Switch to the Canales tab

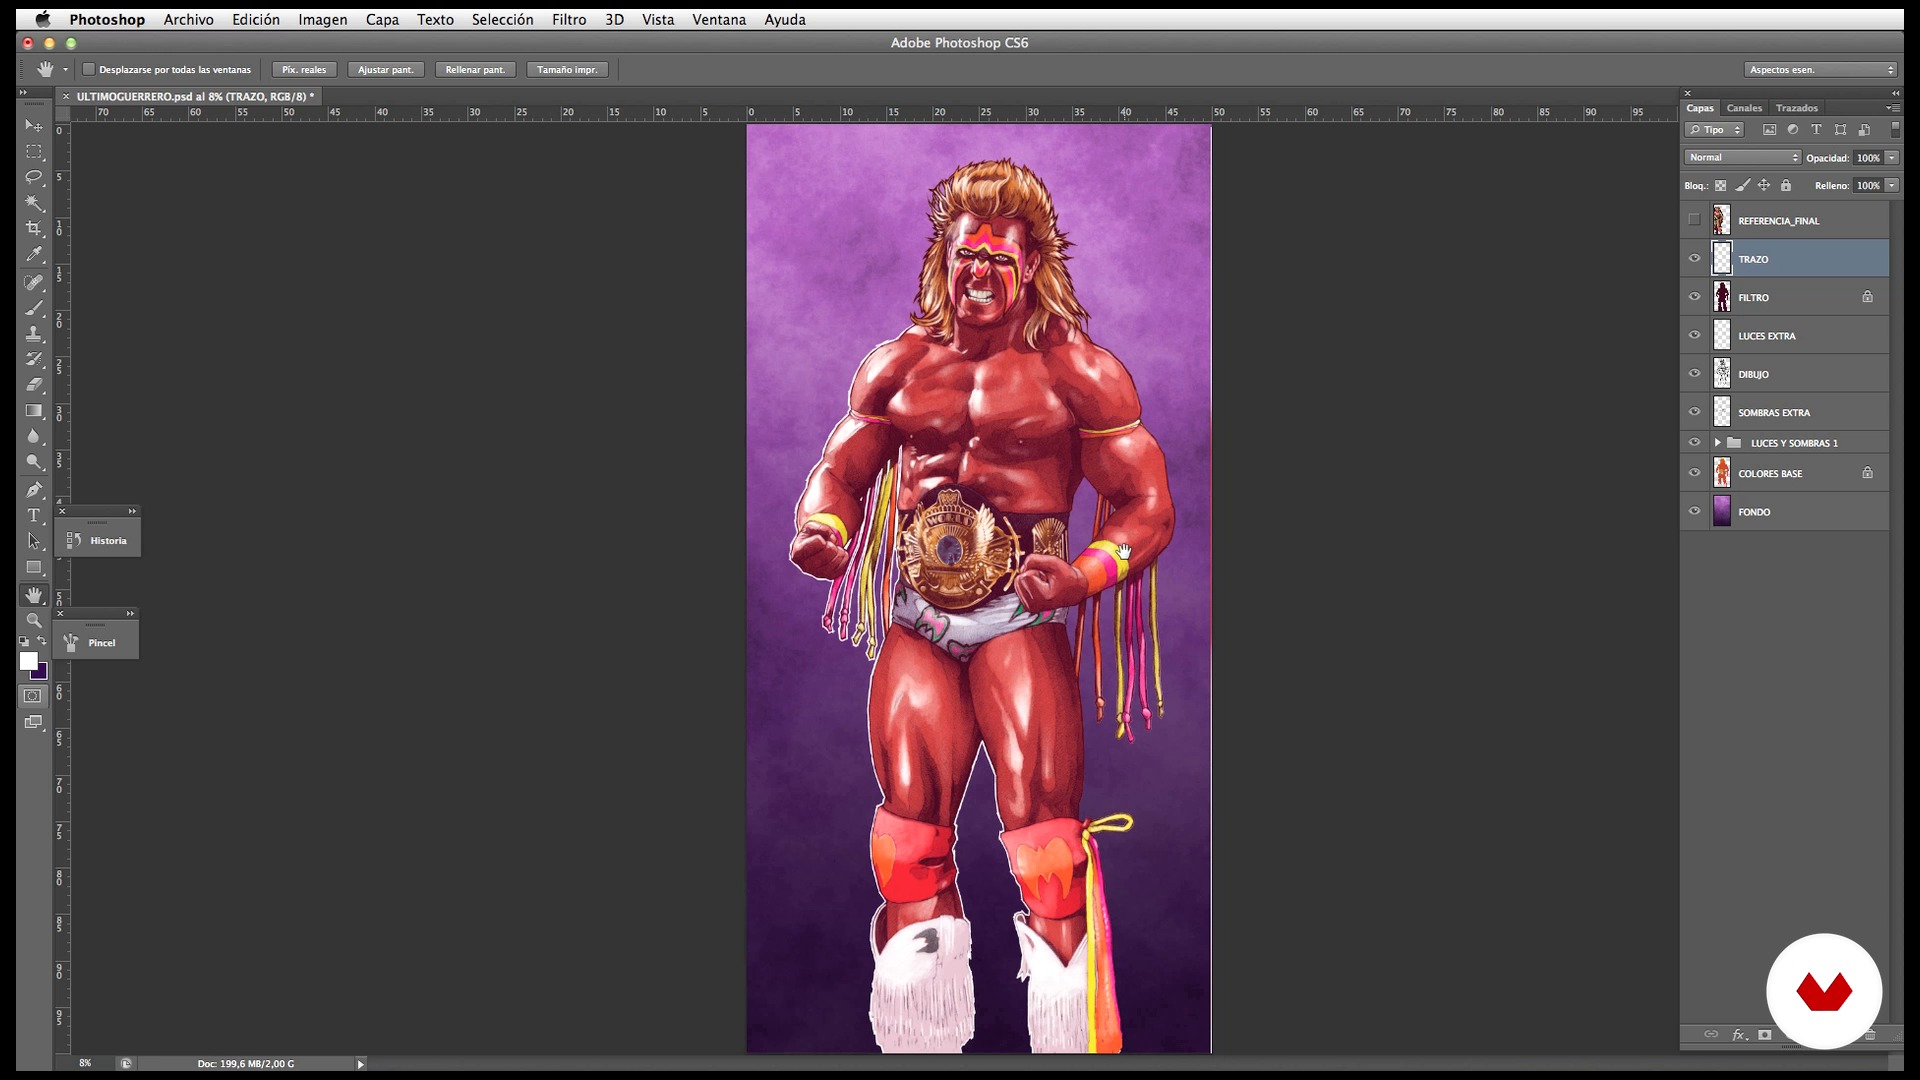[1744, 108]
